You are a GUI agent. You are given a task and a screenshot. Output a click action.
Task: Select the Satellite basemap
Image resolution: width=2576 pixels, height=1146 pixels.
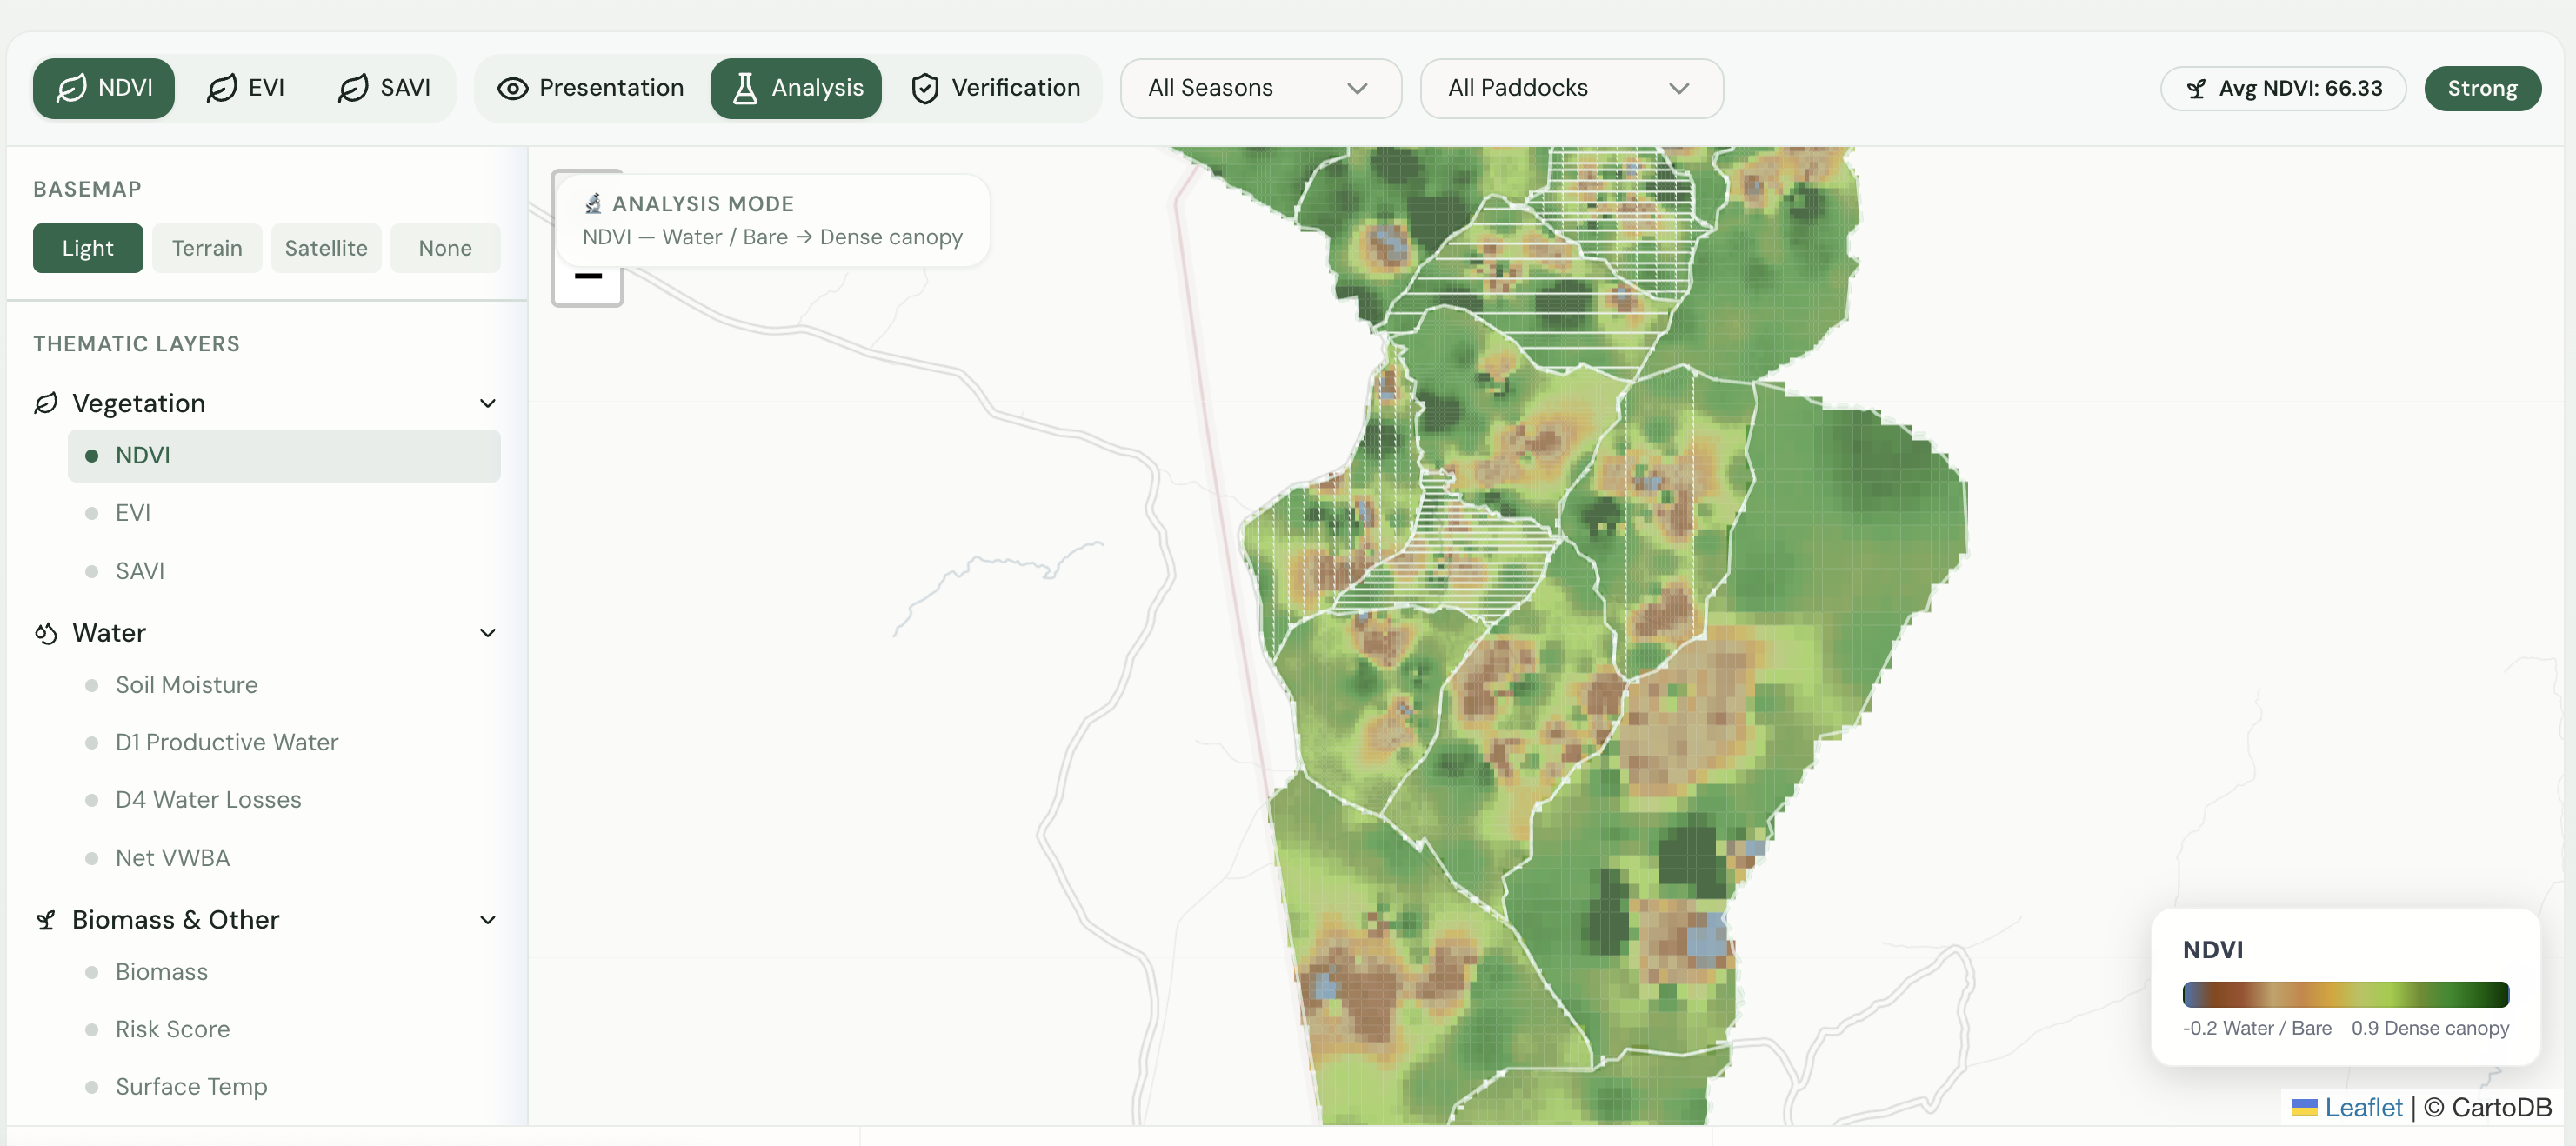326,248
